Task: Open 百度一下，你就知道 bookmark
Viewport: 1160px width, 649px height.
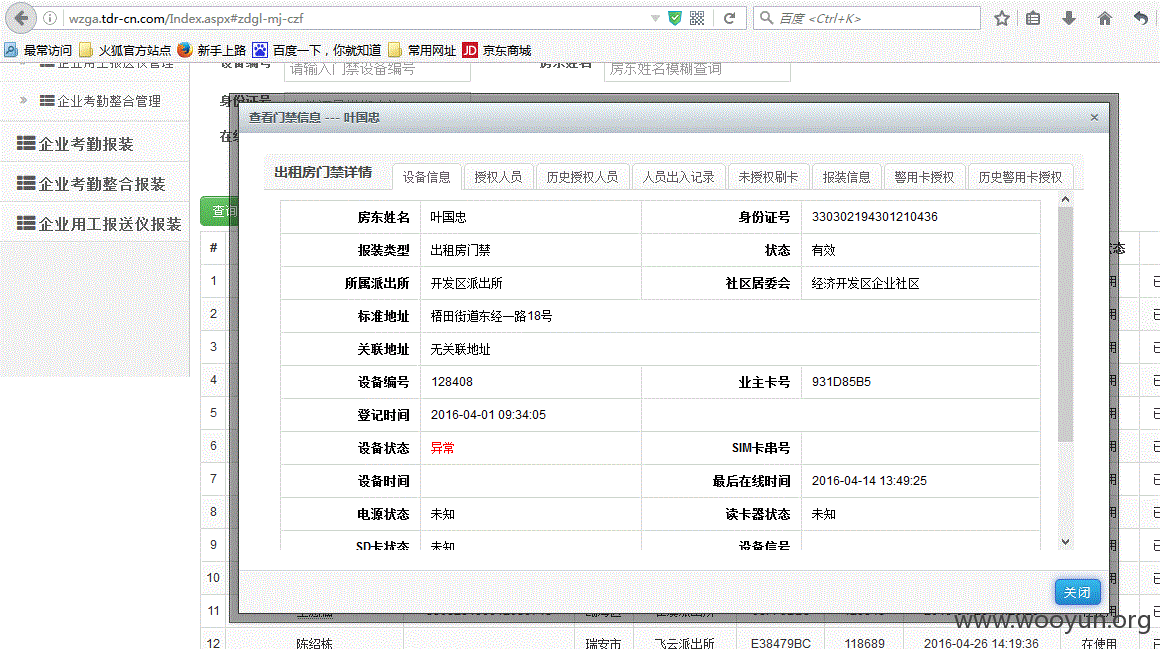Action: pos(317,50)
